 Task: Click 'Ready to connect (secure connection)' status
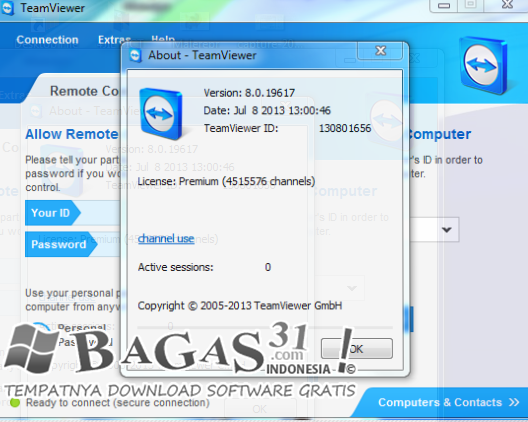pyautogui.click(x=118, y=403)
